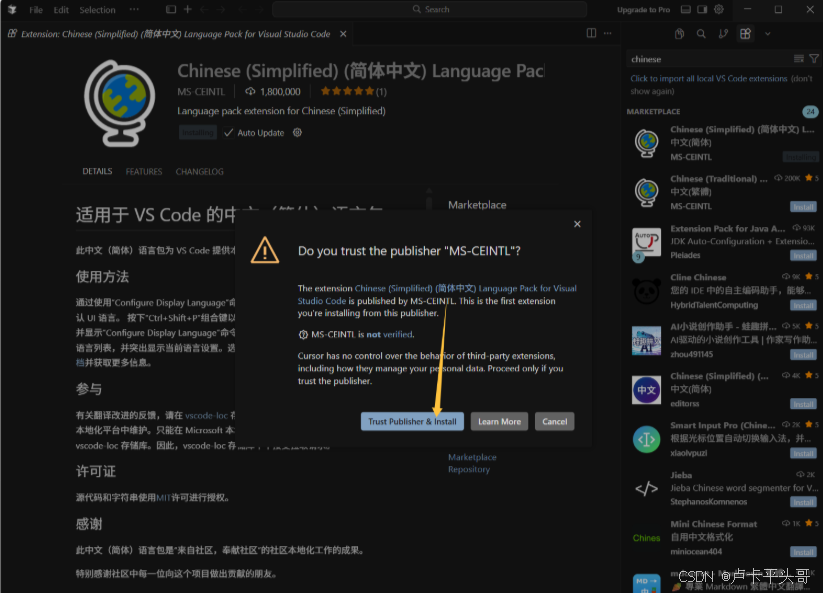Screen dimensions: 823x593
Task: Click Trust Publisher & Install button
Action: pos(412,421)
